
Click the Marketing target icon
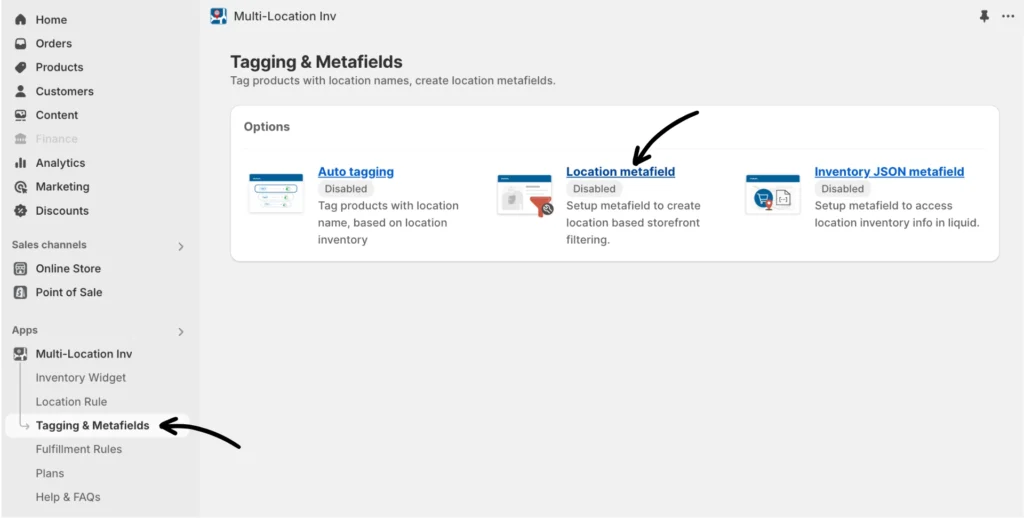point(20,187)
